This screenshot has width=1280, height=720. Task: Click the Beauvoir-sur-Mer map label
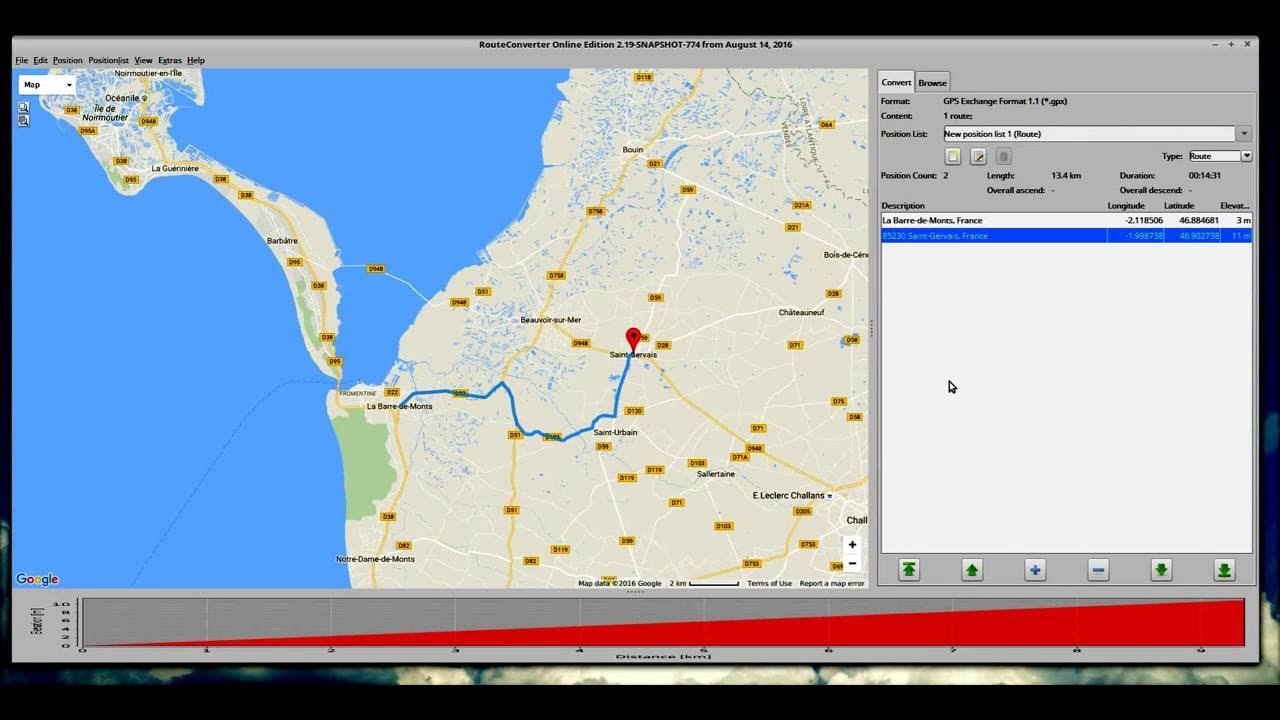[x=551, y=320]
